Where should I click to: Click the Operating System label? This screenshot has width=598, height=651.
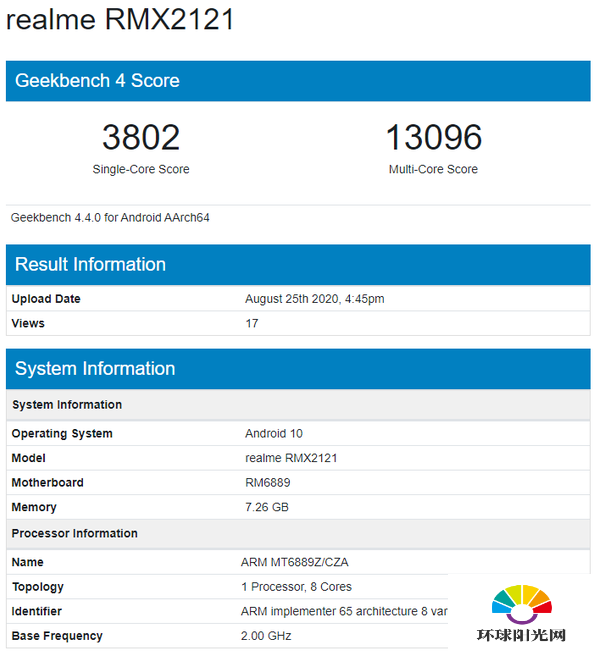(62, 434)
